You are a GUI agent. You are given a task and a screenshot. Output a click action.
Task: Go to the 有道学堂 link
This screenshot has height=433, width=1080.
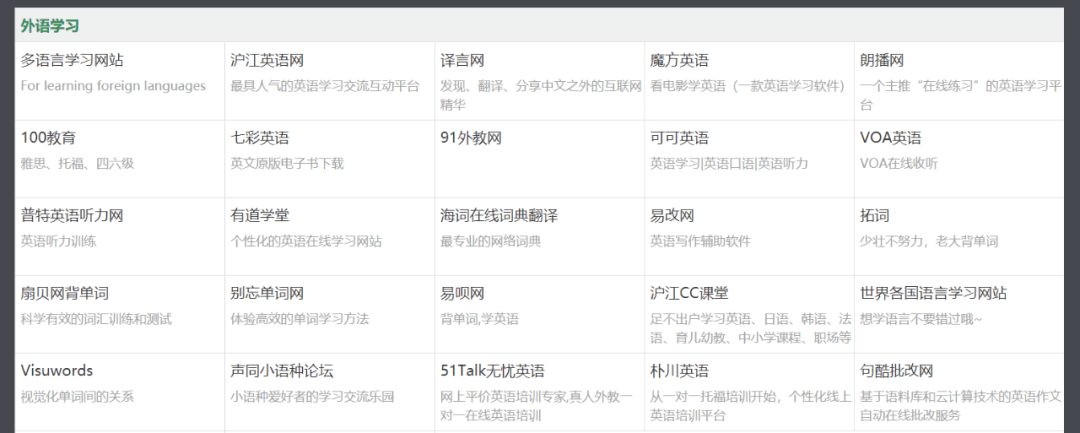click(260, 215)
